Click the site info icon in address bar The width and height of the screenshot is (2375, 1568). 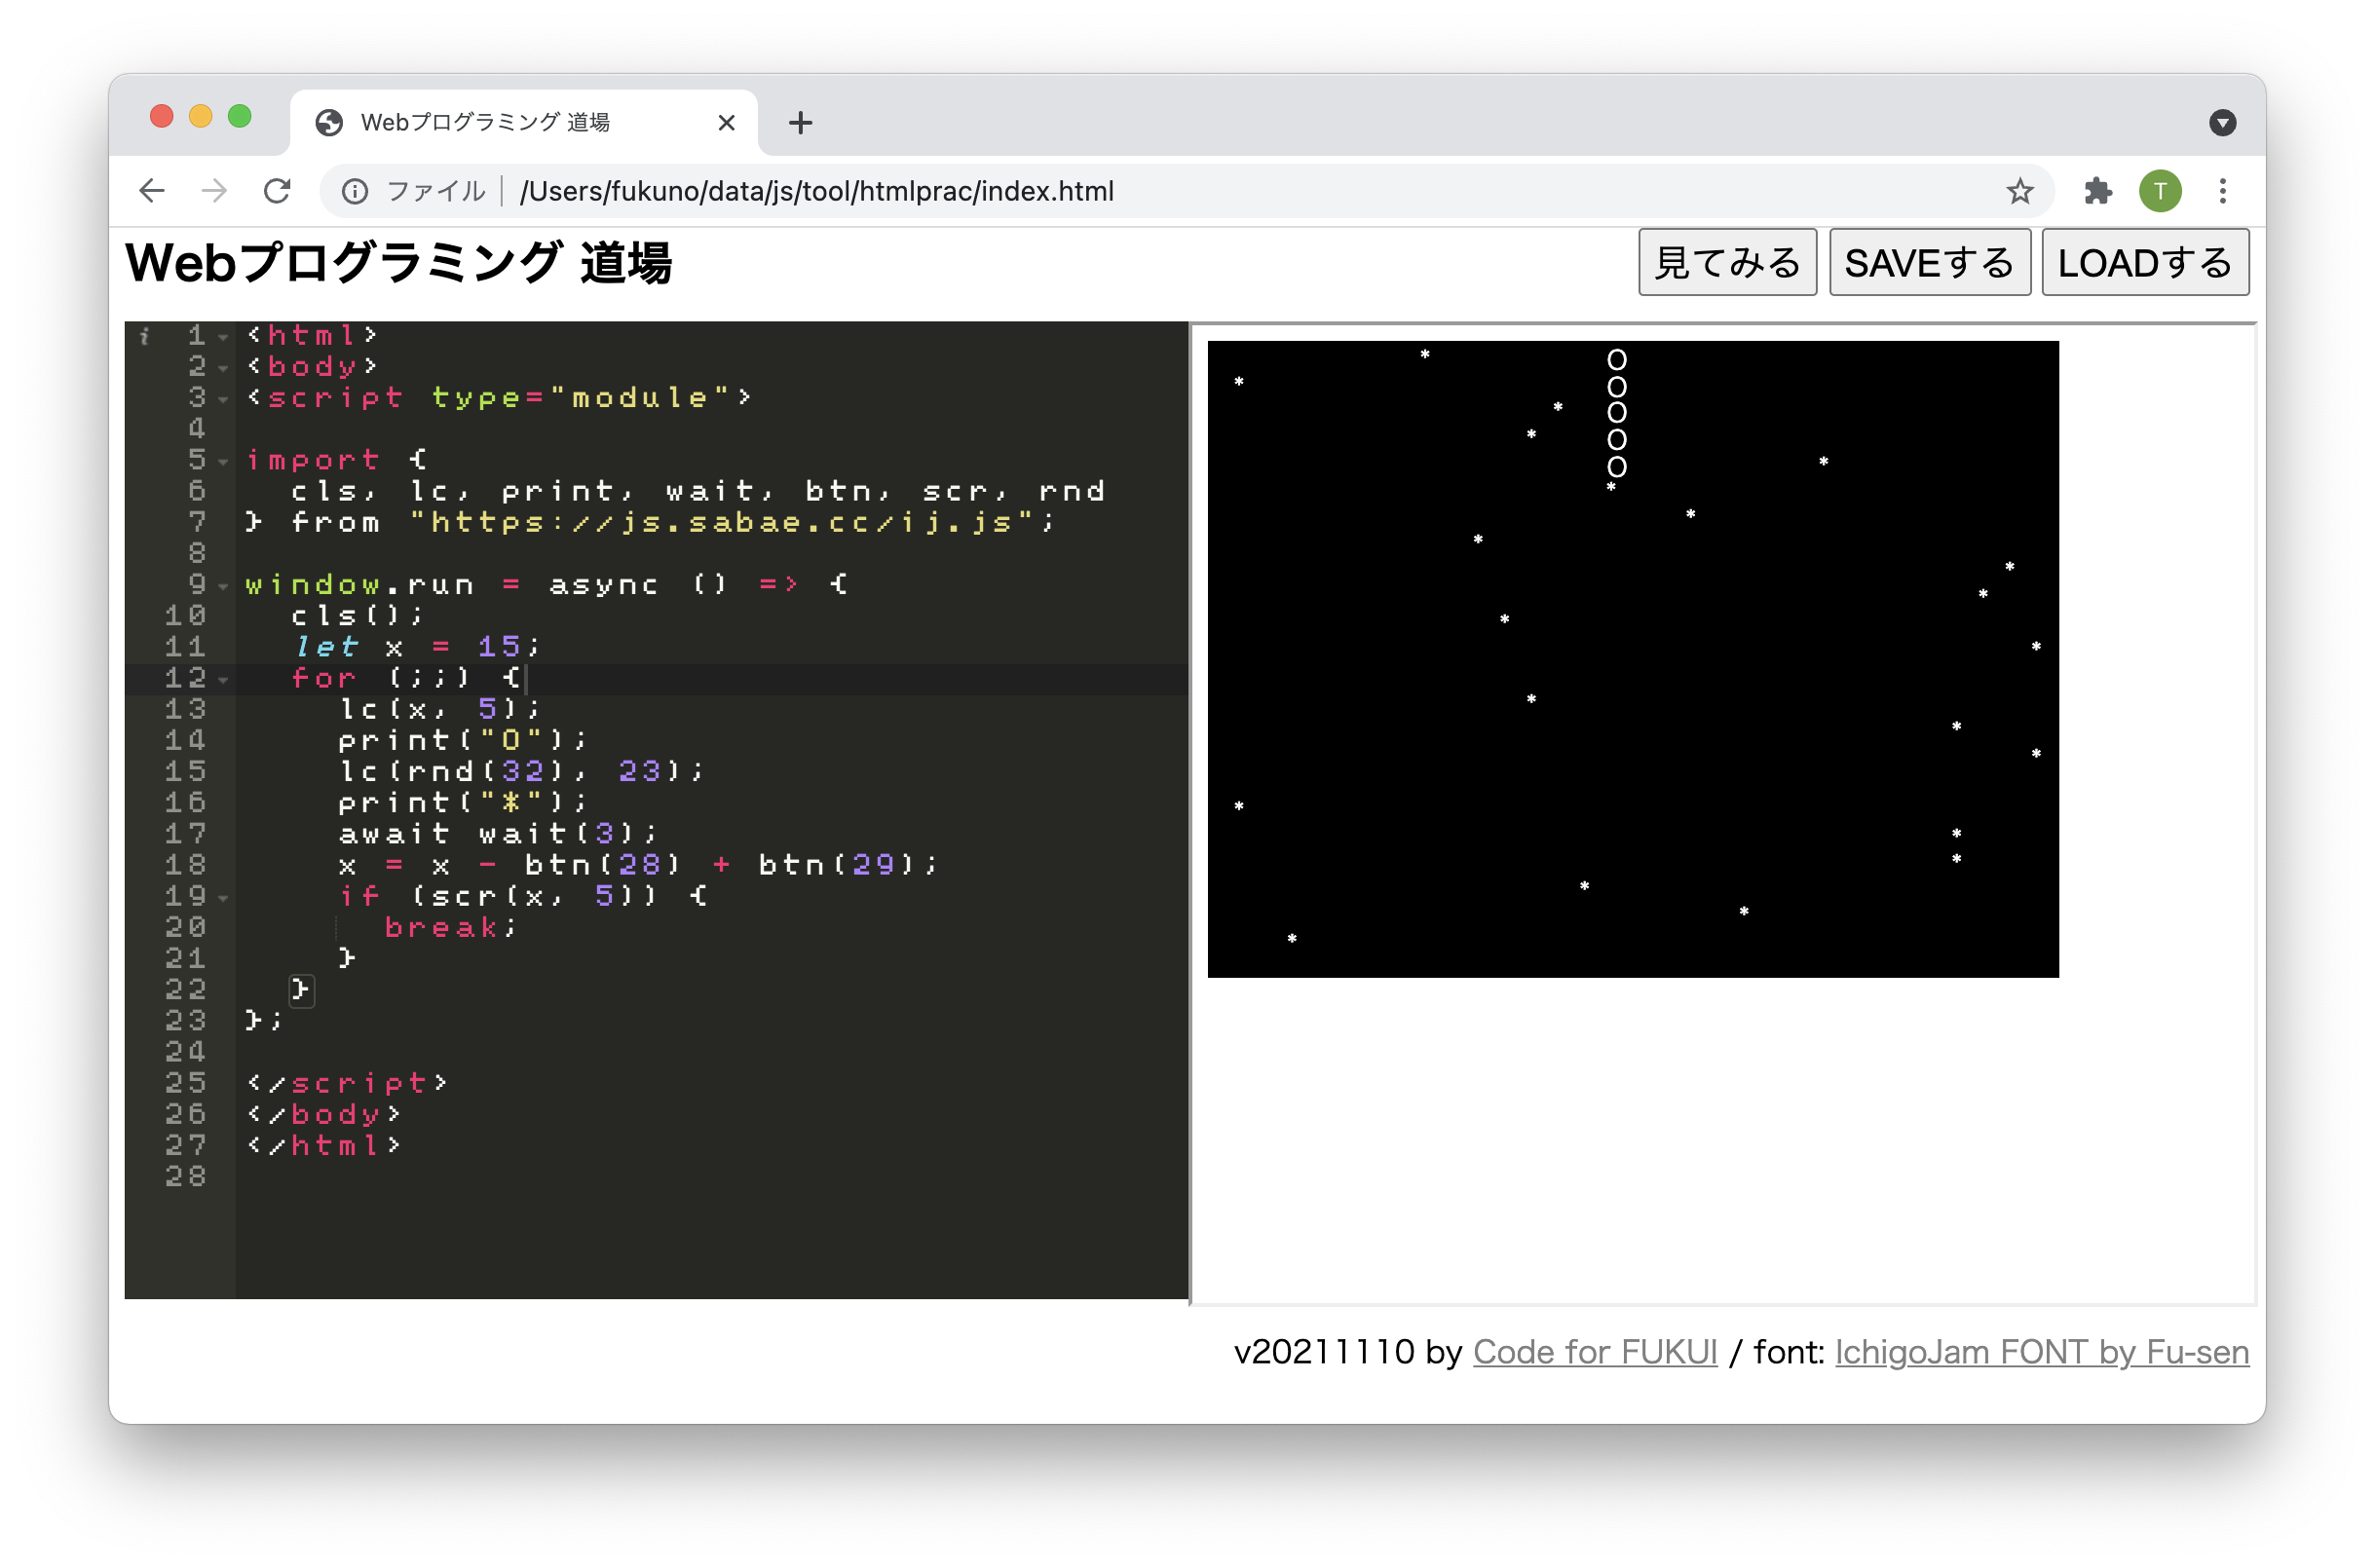(355, 191)
